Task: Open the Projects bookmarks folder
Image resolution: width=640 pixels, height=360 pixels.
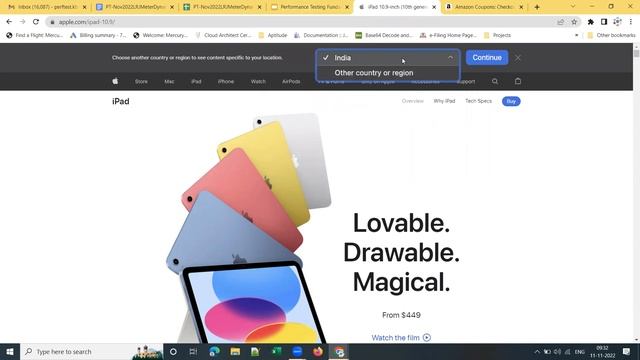Action: tap(497, 36)
